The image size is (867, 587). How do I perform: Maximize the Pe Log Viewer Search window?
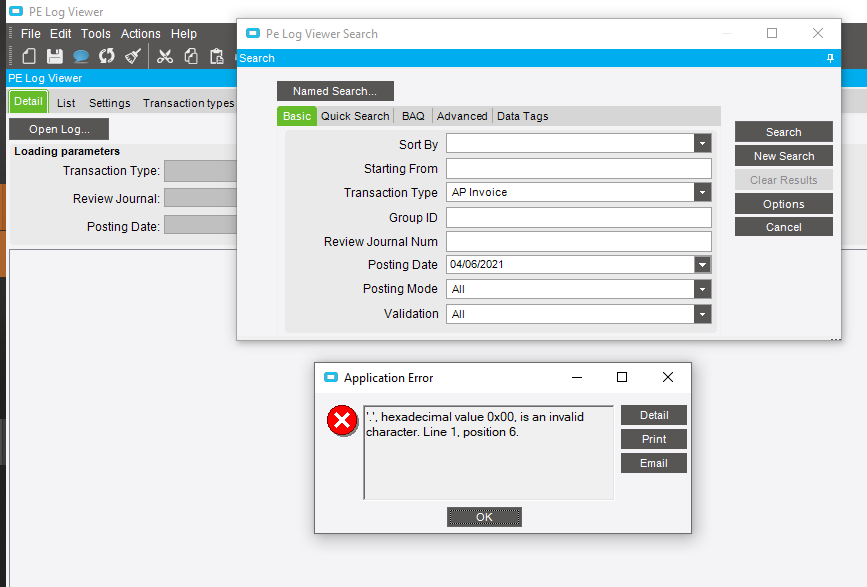pyautogui.click(x=772, y=33)
